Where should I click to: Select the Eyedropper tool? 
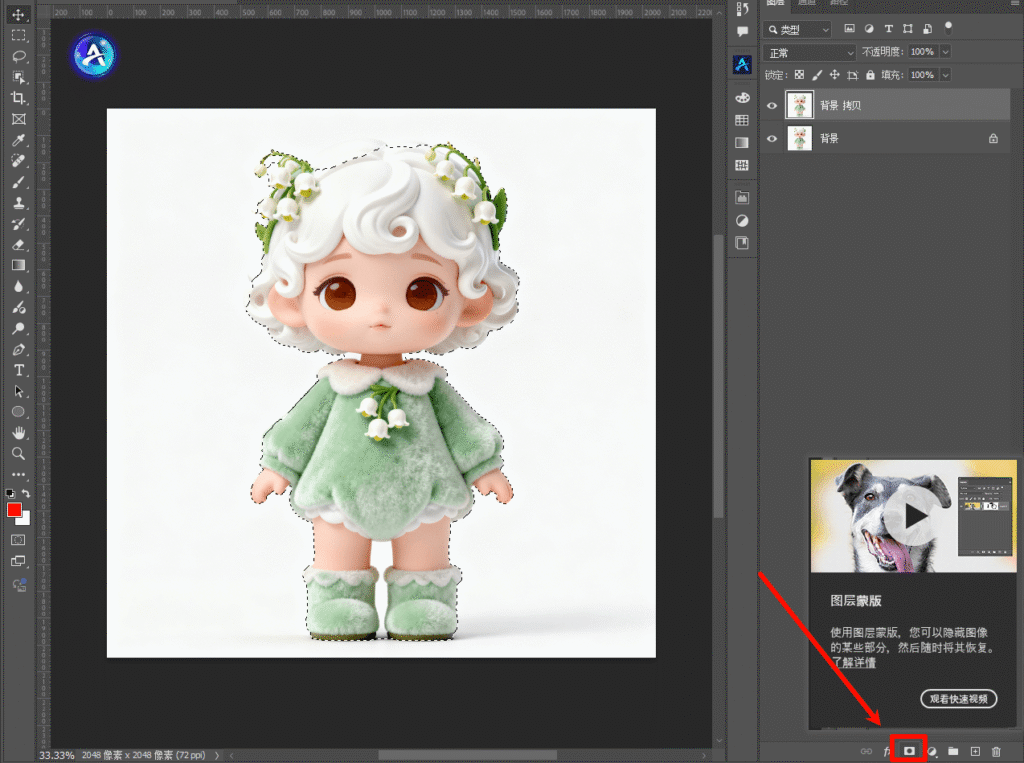(x=18, y=140)
